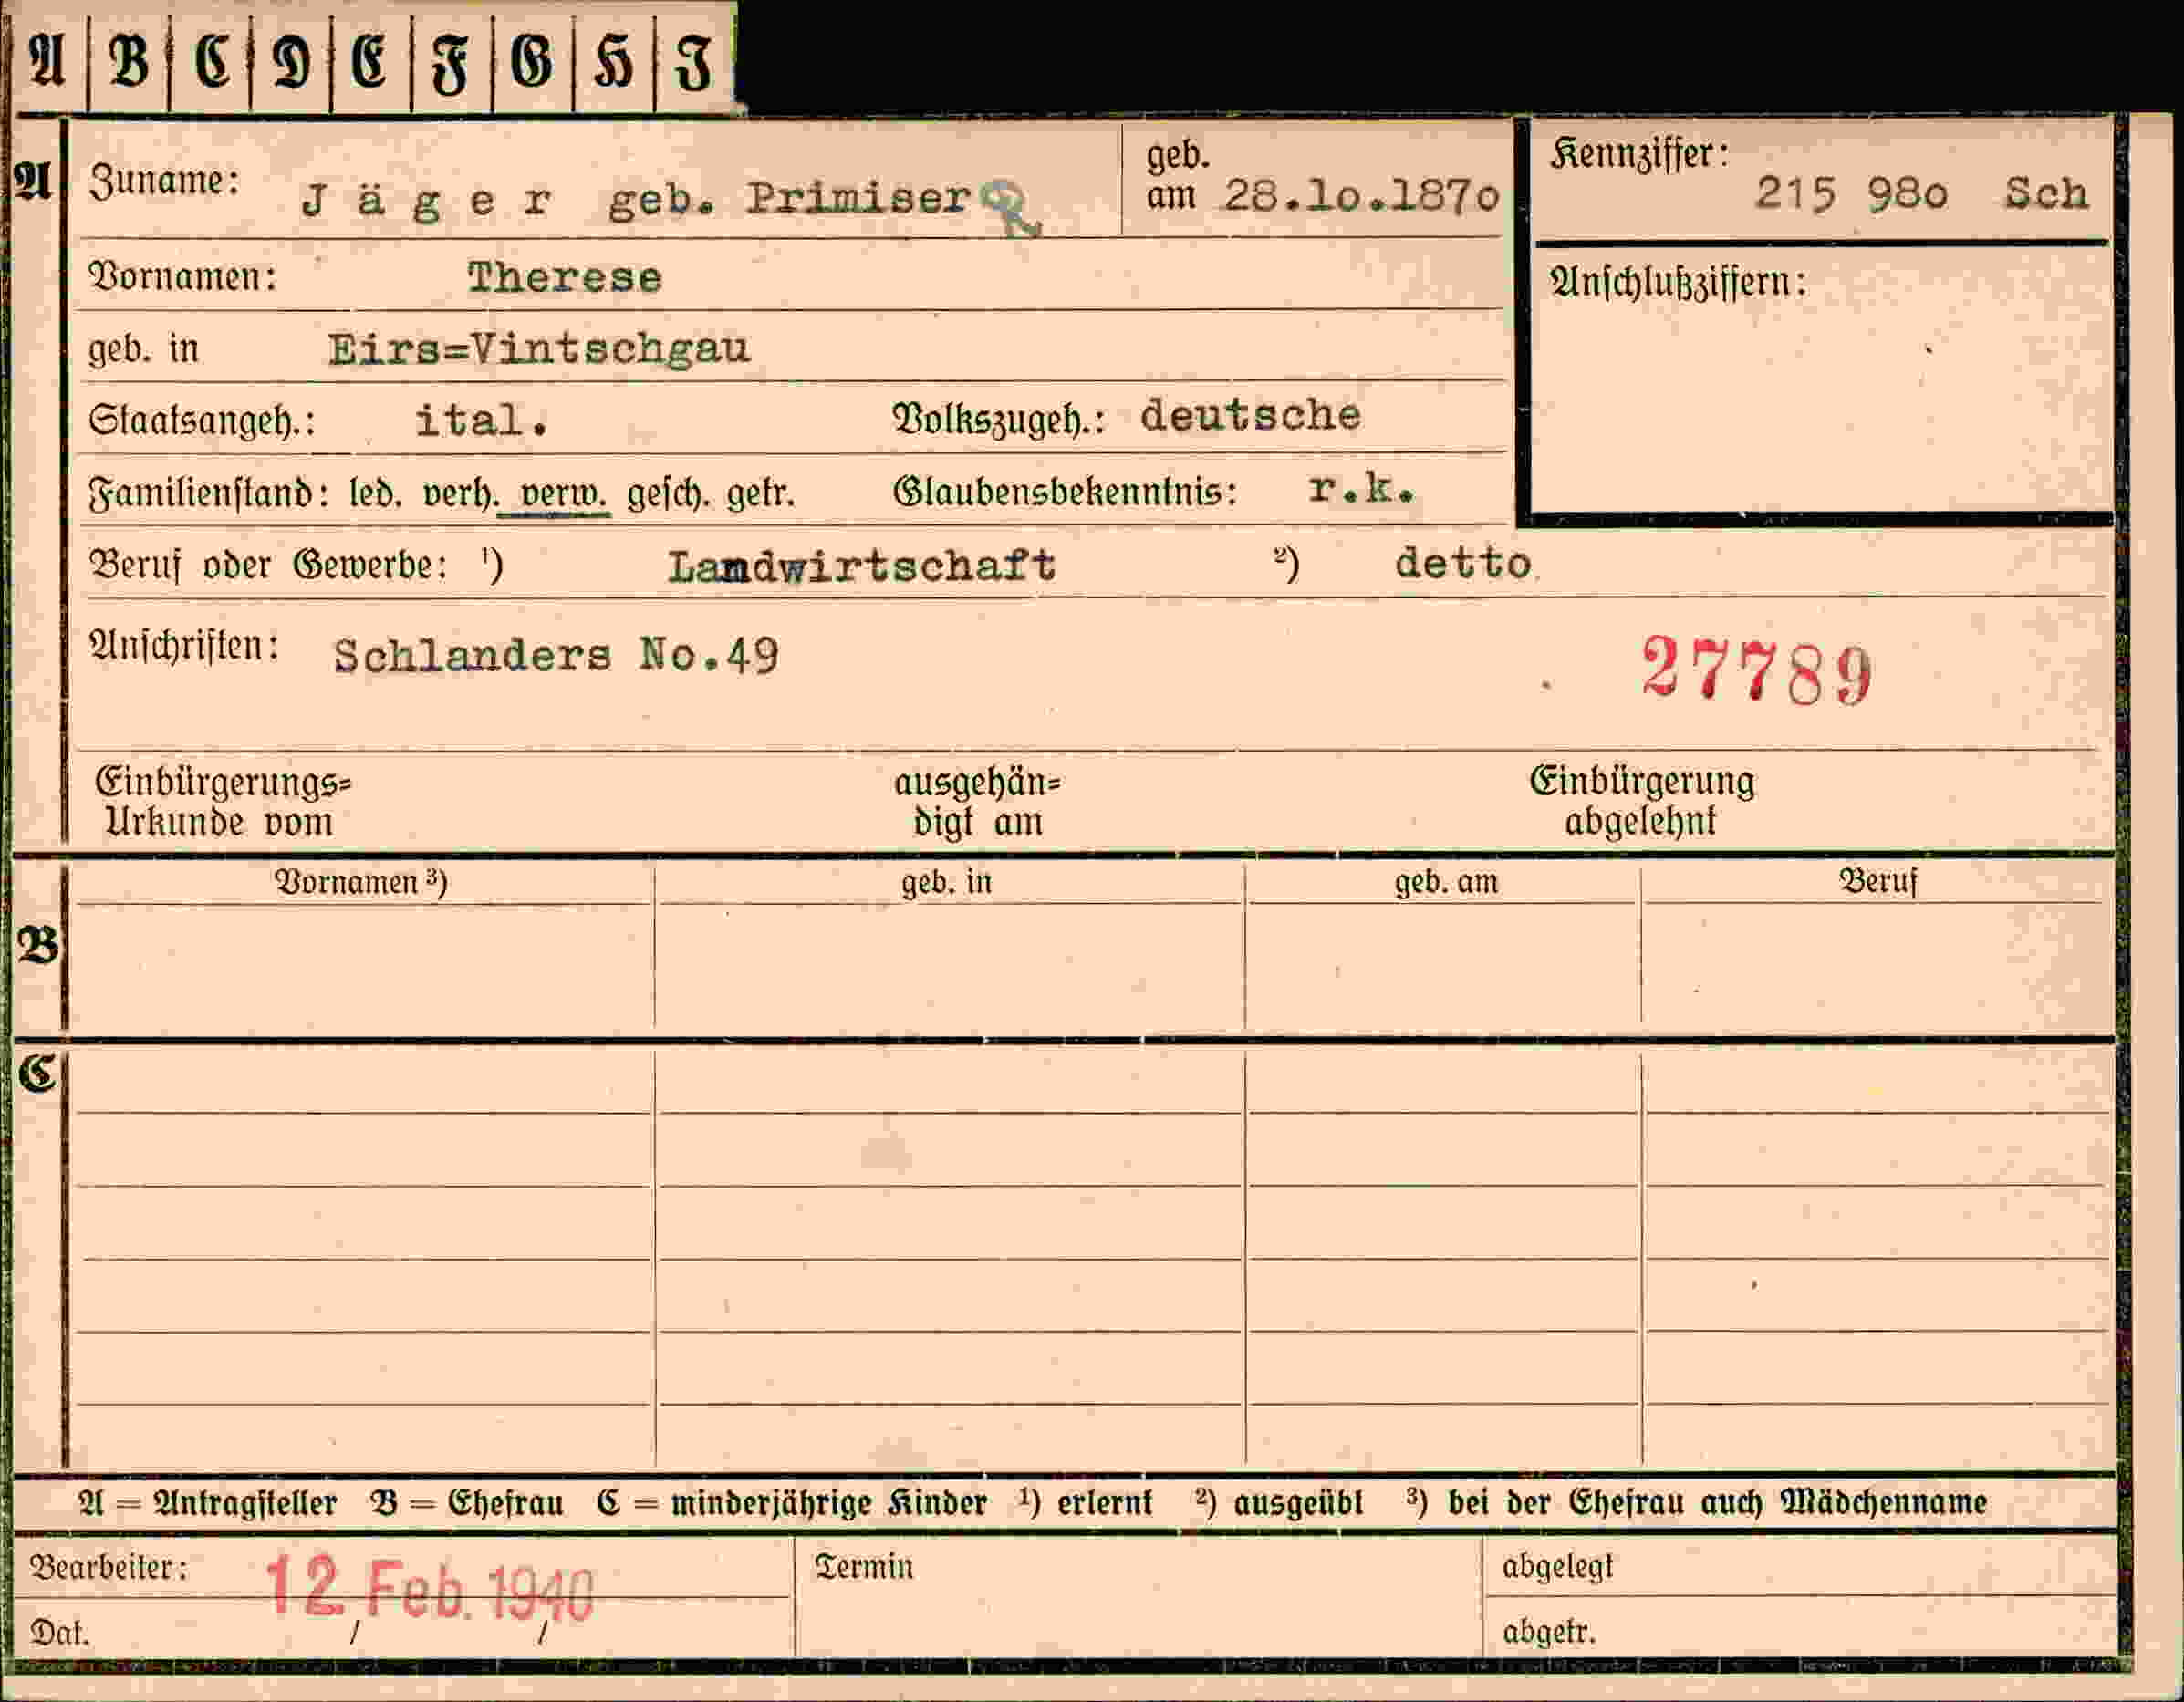2184x1702 pixels.
Task: Select the index tab lettered D
Action: tap(291, 62)
